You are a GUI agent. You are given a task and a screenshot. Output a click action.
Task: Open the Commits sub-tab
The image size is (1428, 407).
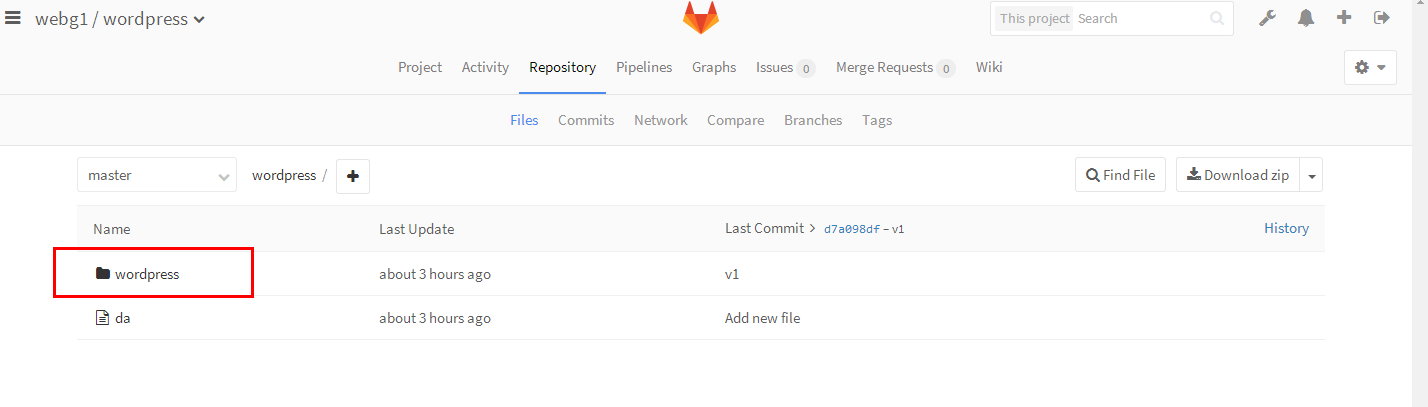(586, 120)
